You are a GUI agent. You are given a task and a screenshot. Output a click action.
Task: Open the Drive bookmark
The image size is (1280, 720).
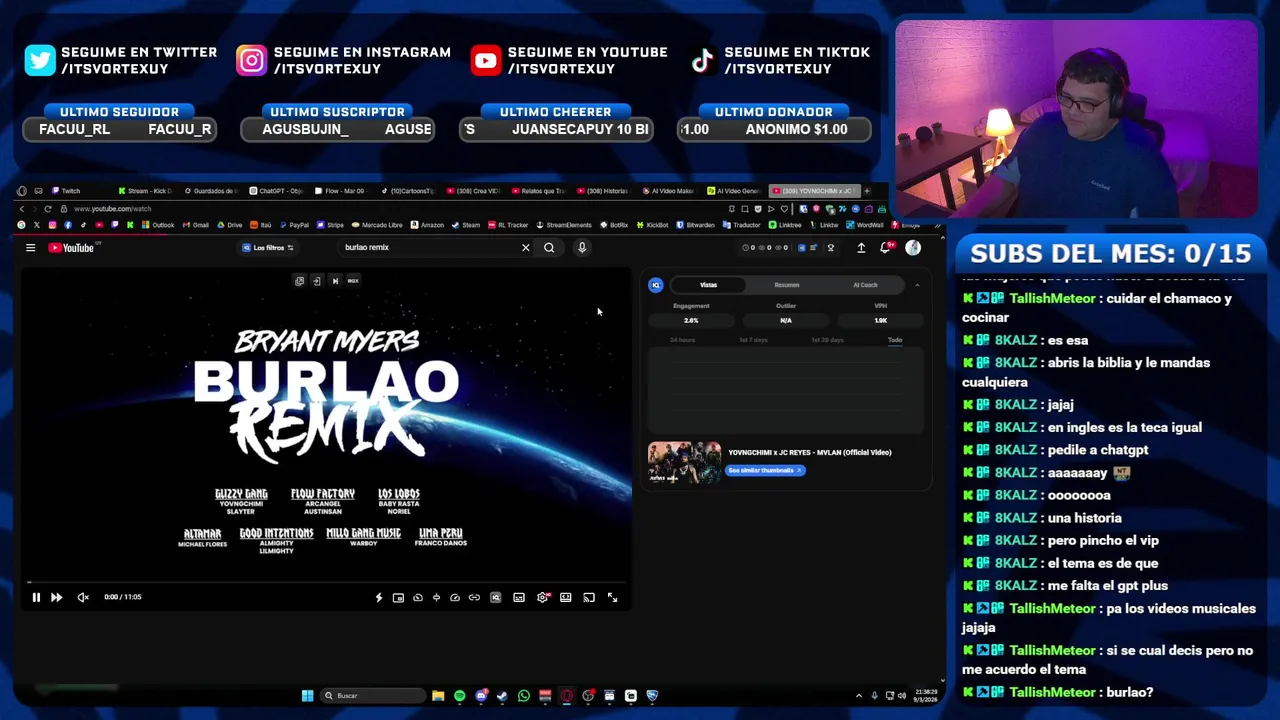click(x=229, y=225)
